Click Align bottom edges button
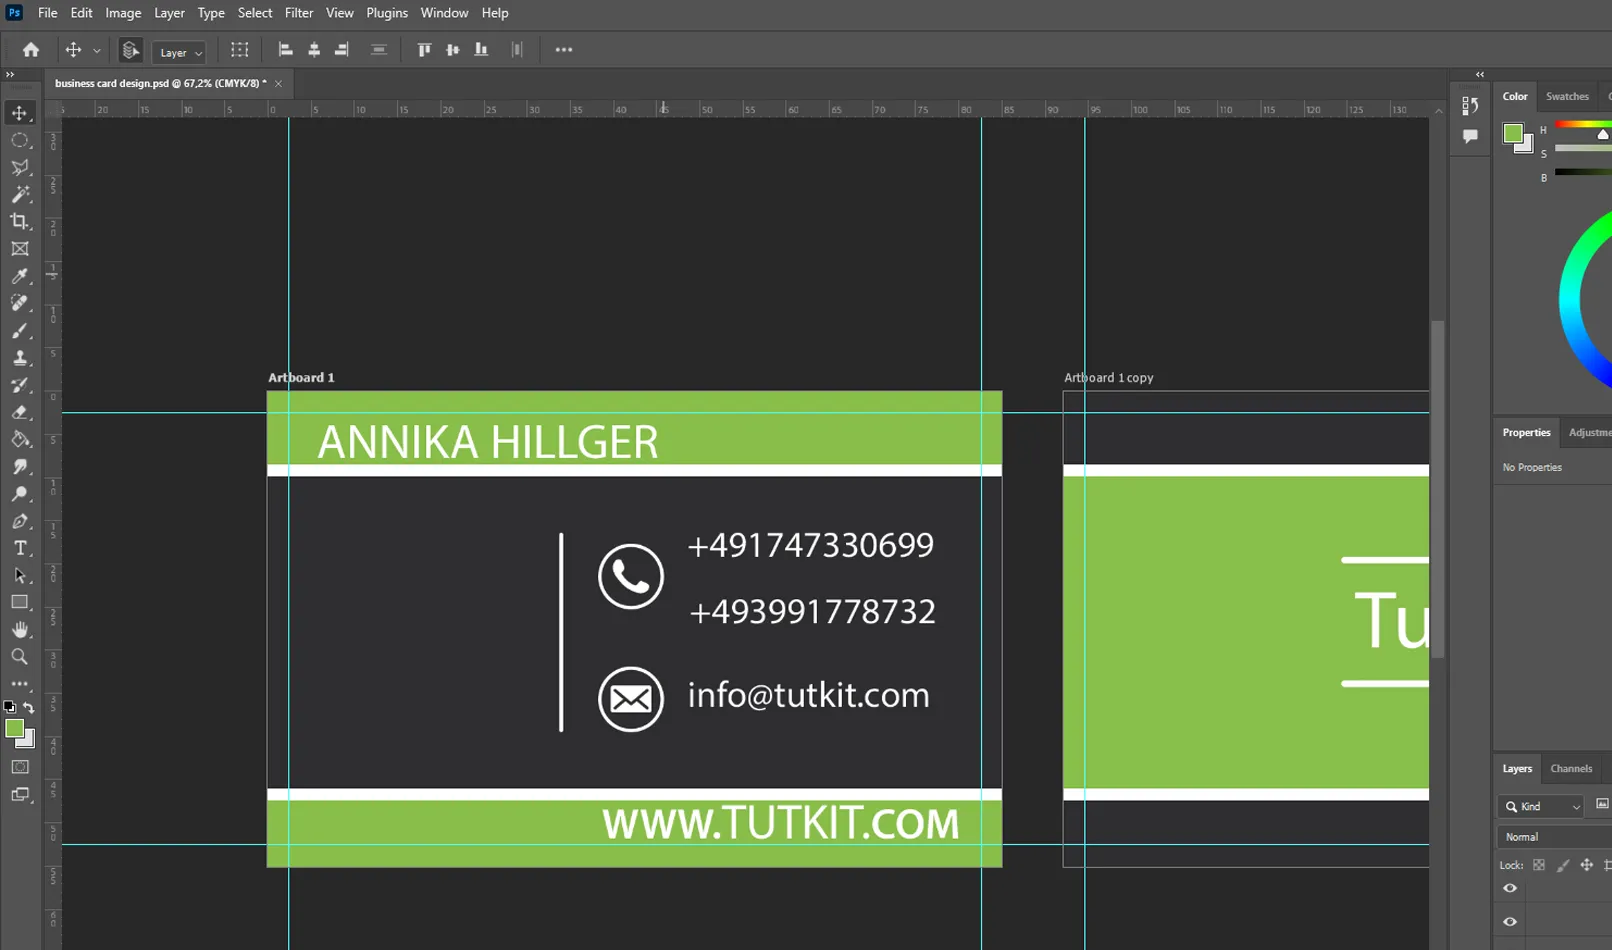 tap(481, 50)
